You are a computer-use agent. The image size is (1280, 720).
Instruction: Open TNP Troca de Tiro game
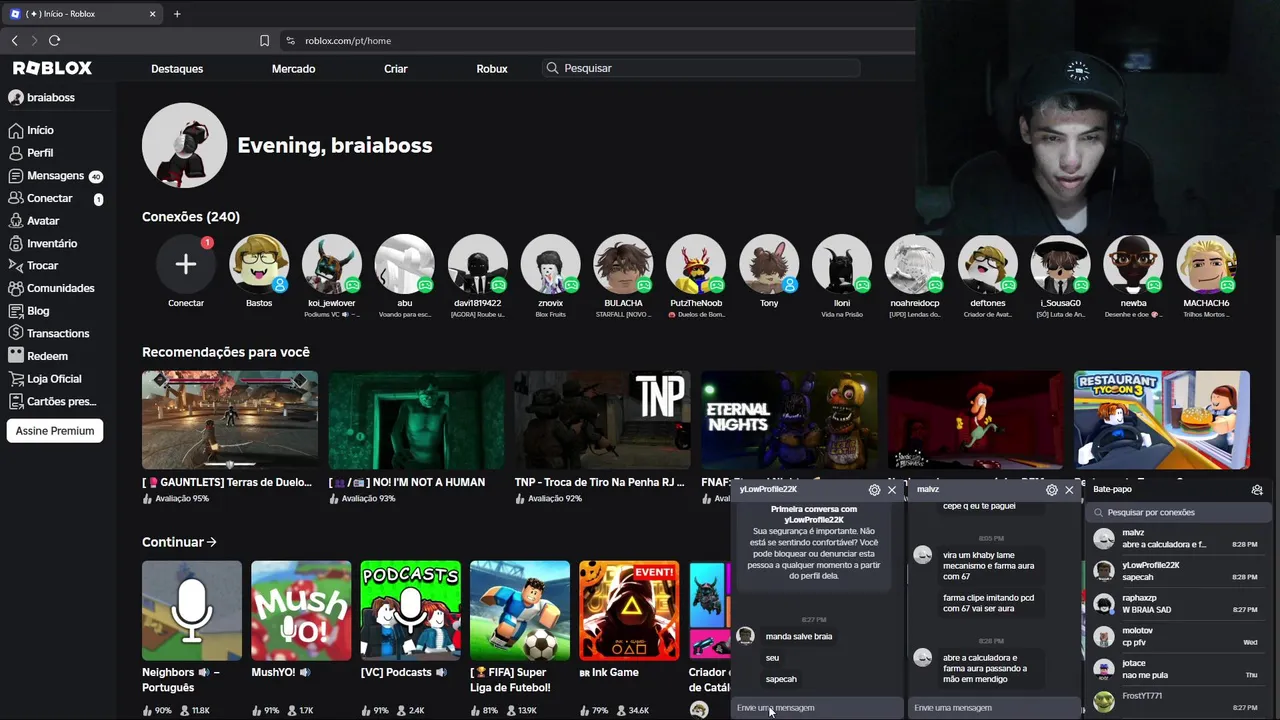[x=603, y=420]
